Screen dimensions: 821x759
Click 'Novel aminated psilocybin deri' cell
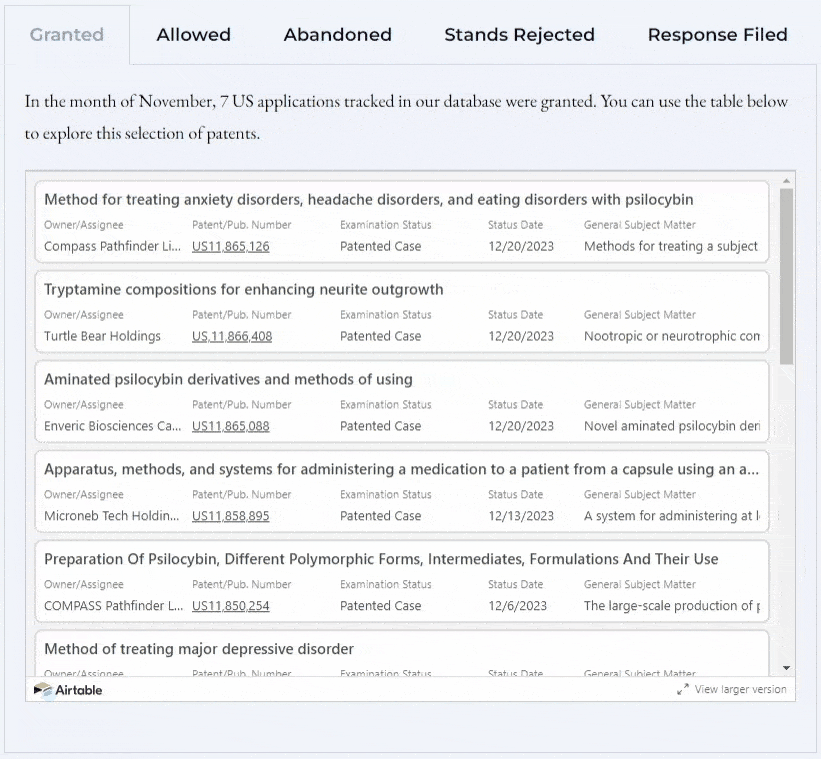click(x=672, y=426)
